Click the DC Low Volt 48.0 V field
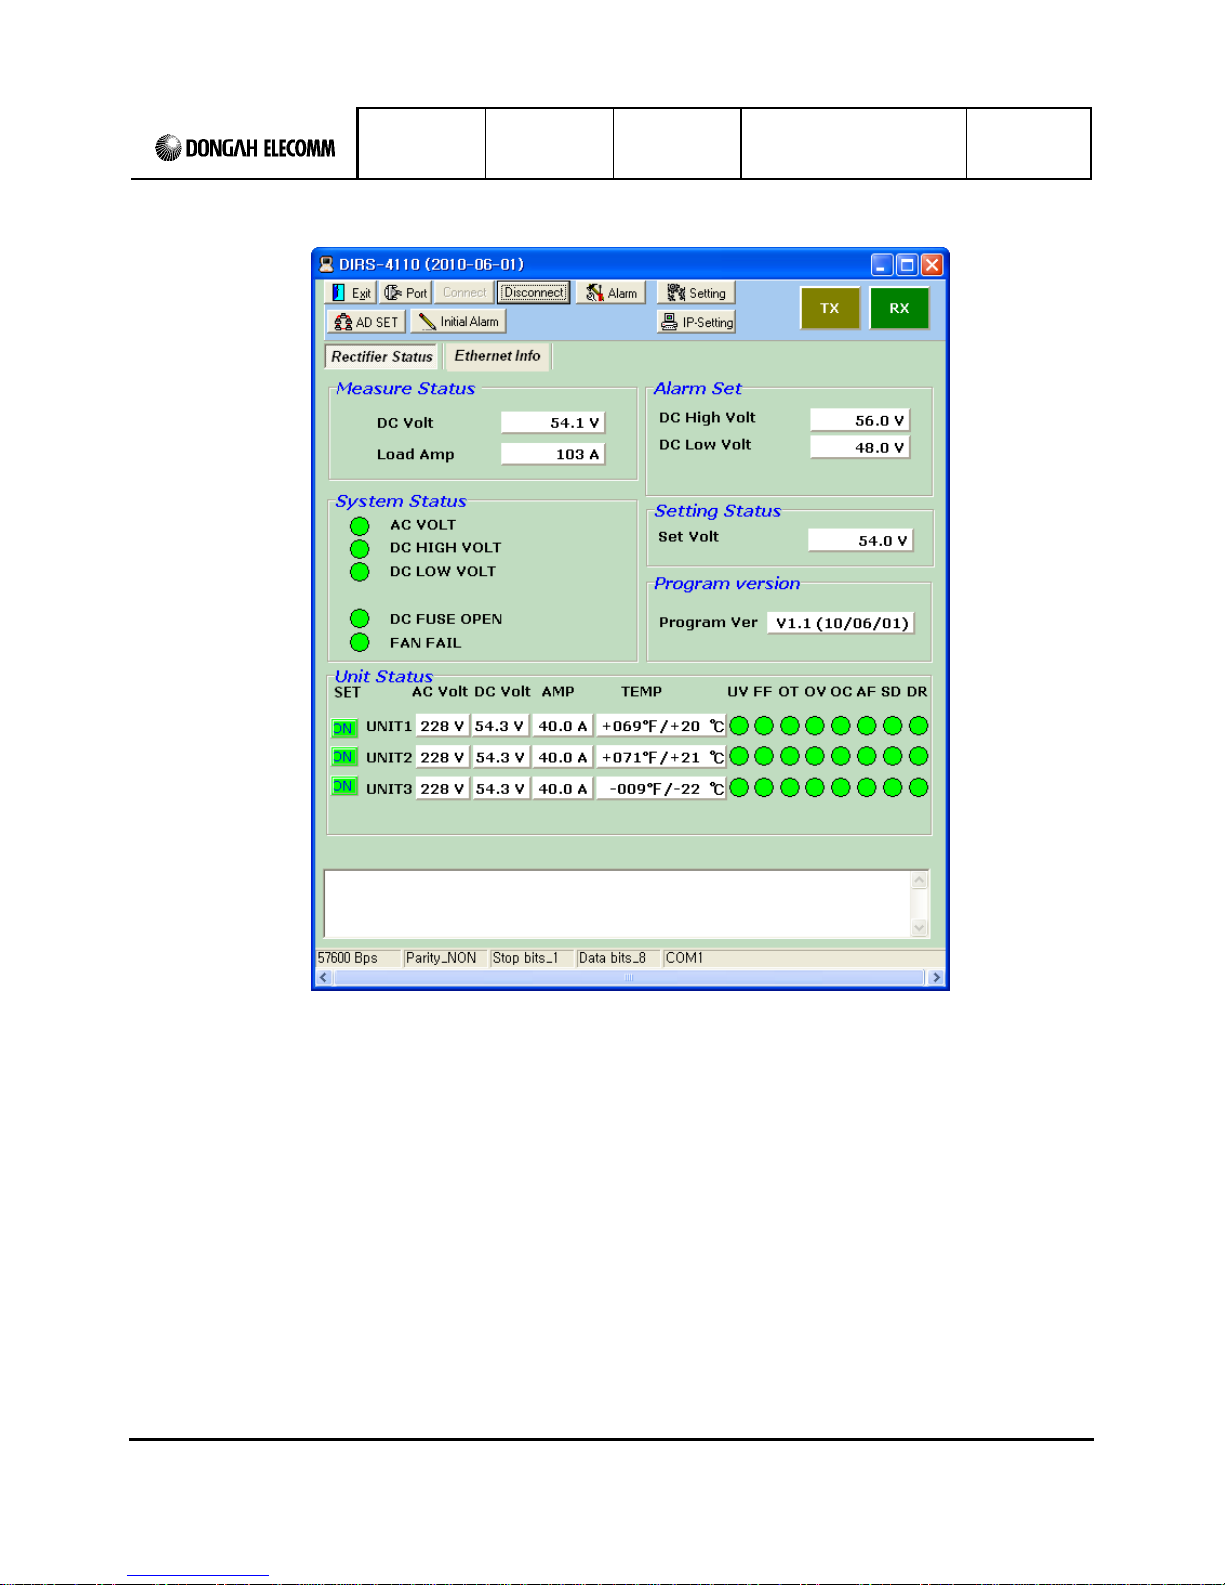 (860, 447)
